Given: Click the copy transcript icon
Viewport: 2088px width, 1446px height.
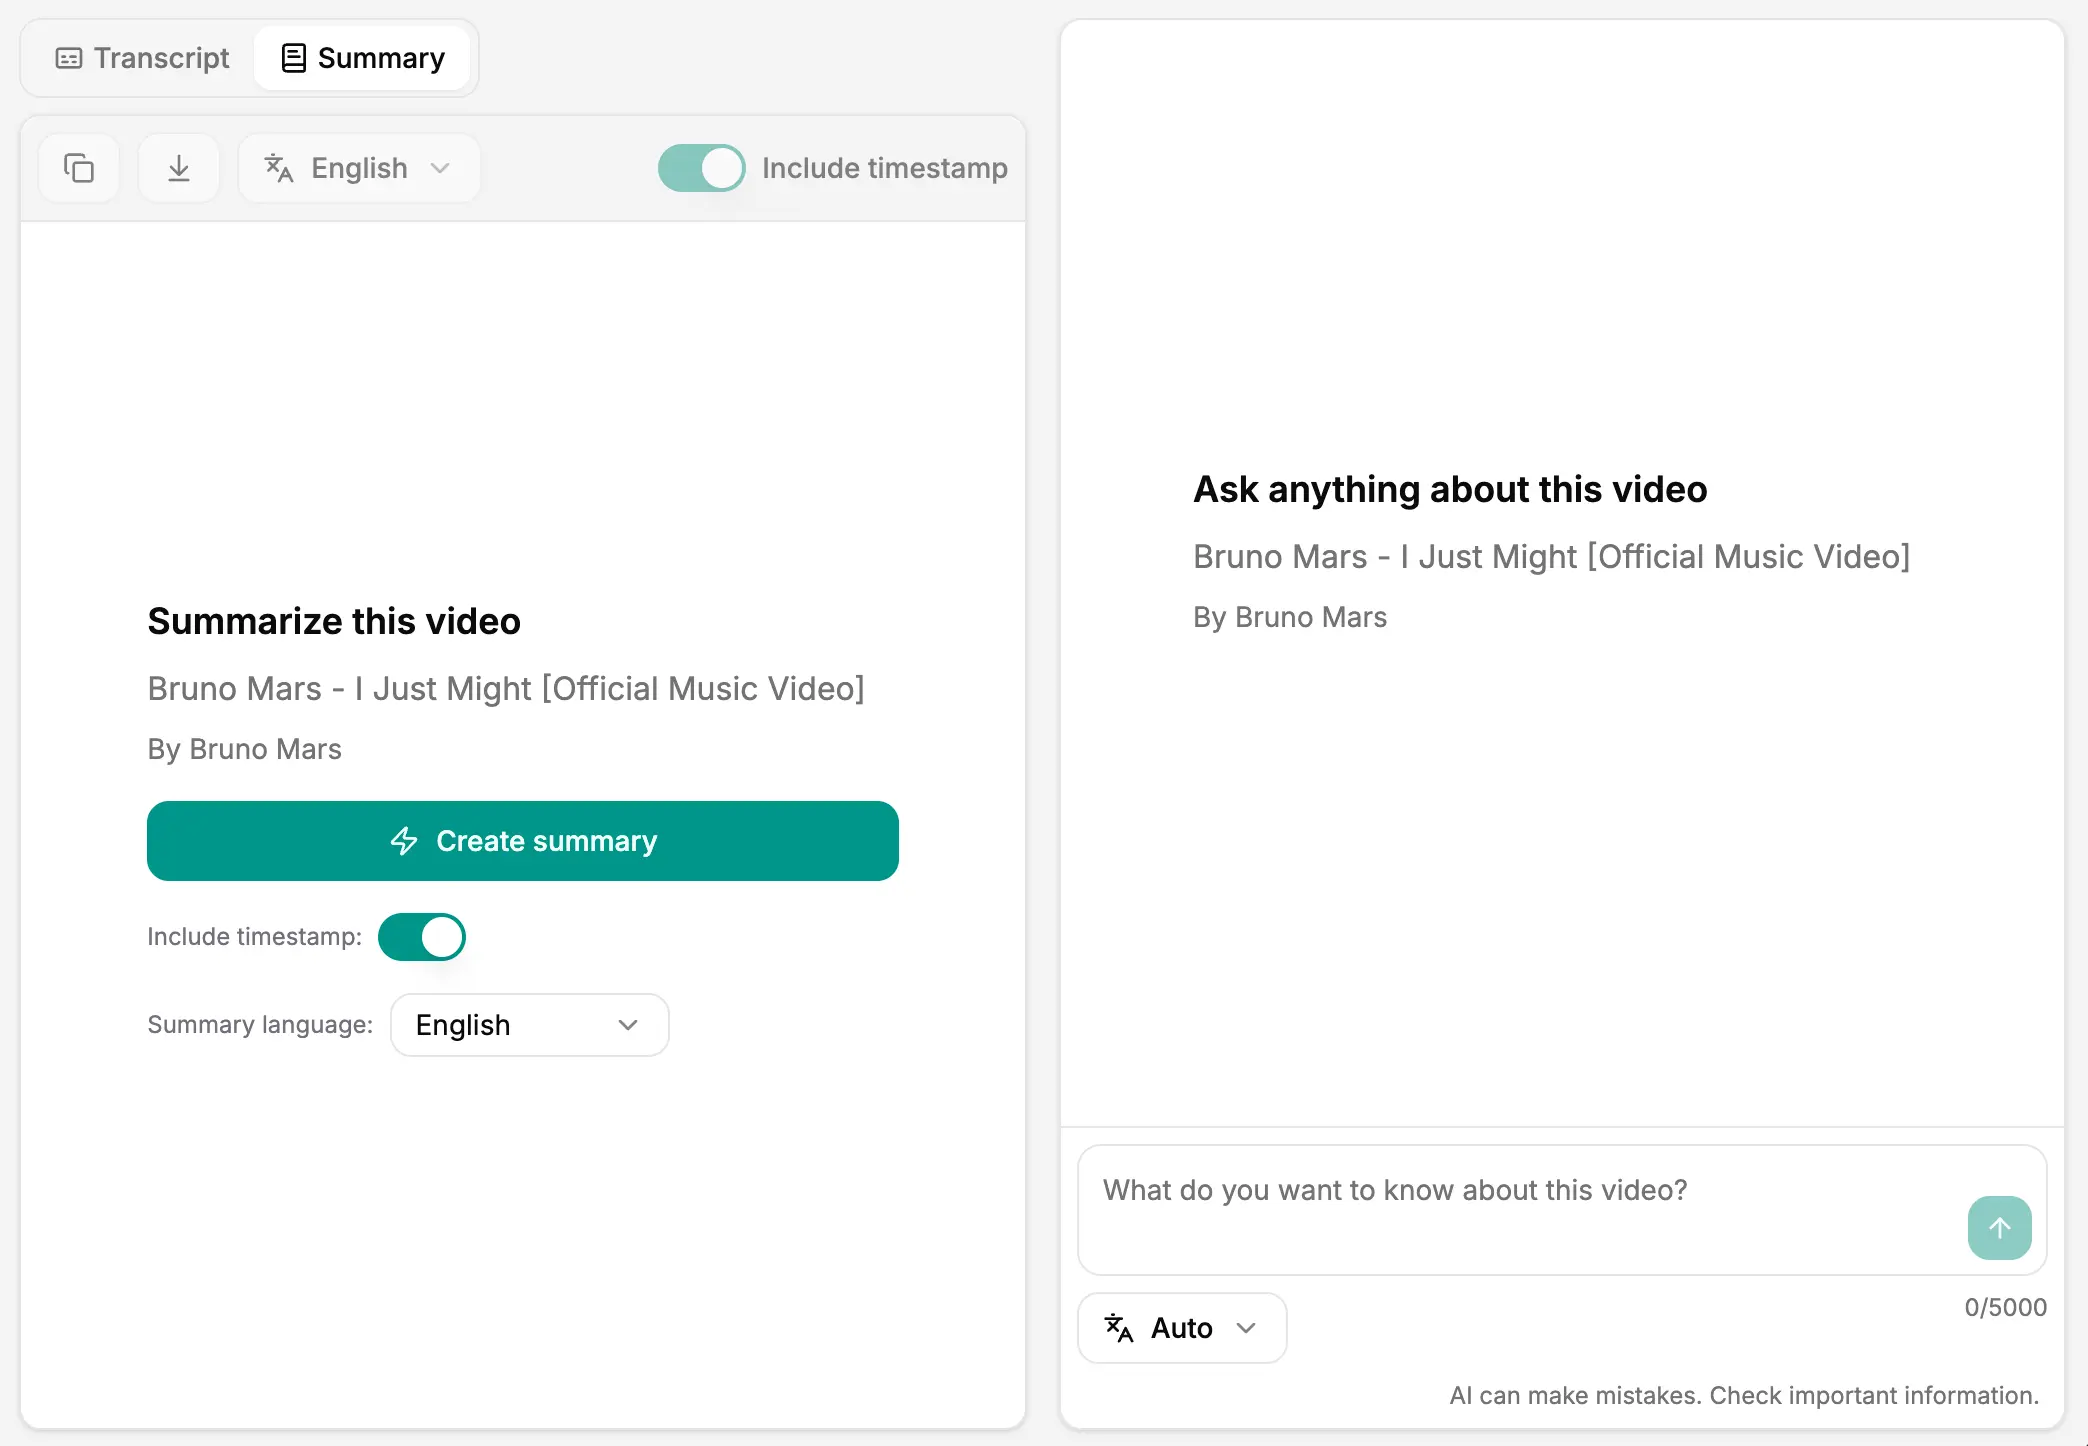Looking at the screenshot, I should (78, 167).
